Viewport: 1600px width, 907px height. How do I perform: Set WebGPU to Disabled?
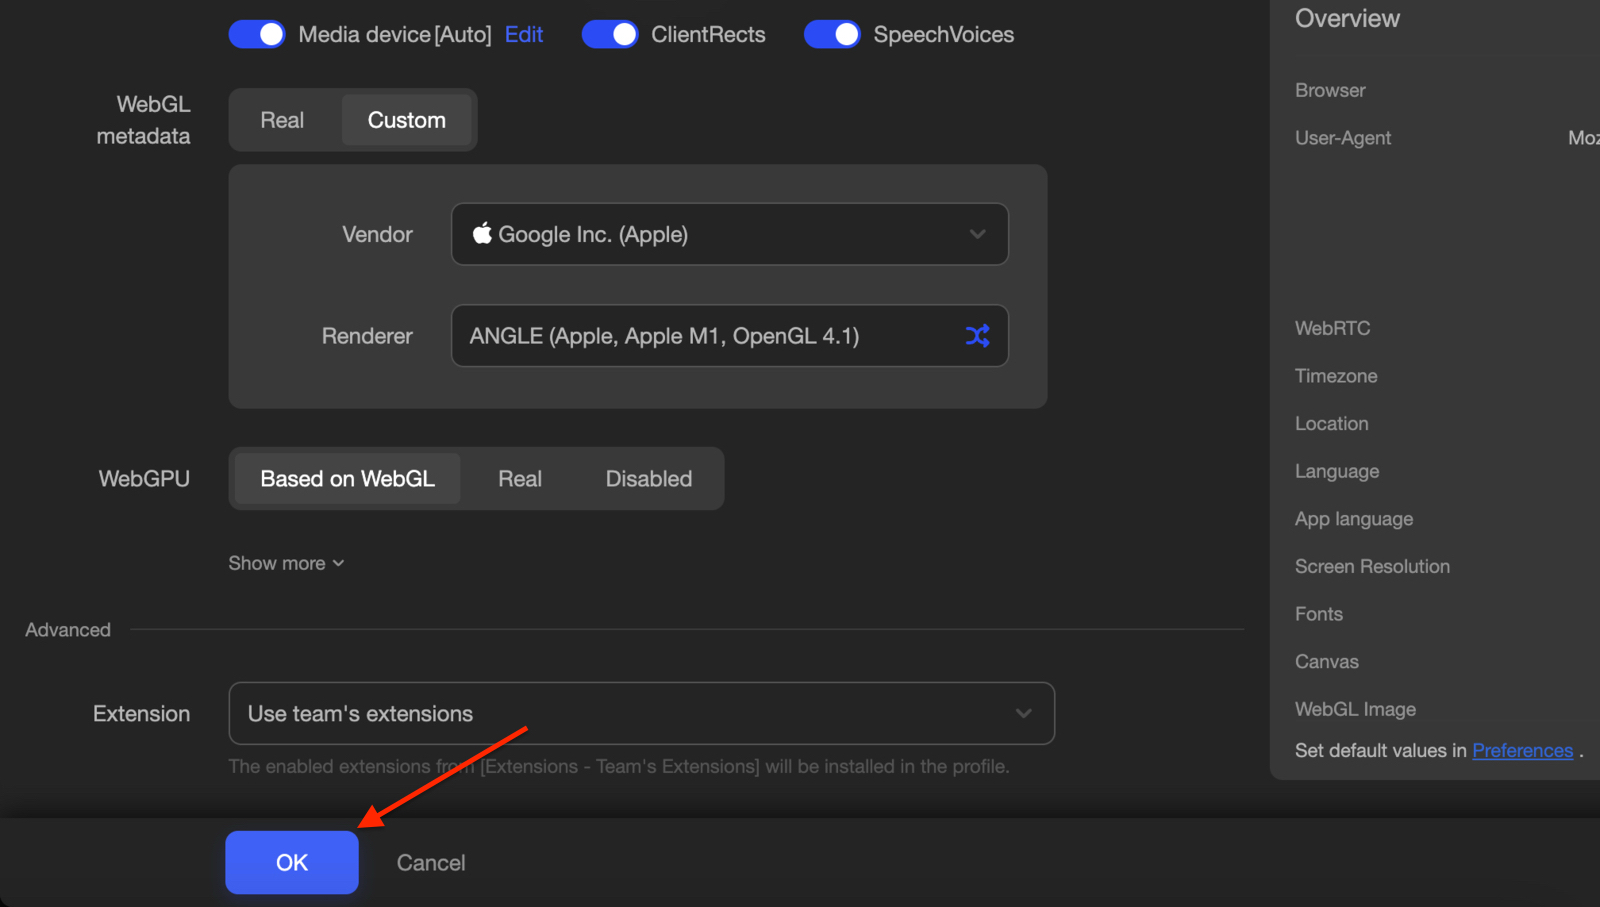[x=648, y=478]
